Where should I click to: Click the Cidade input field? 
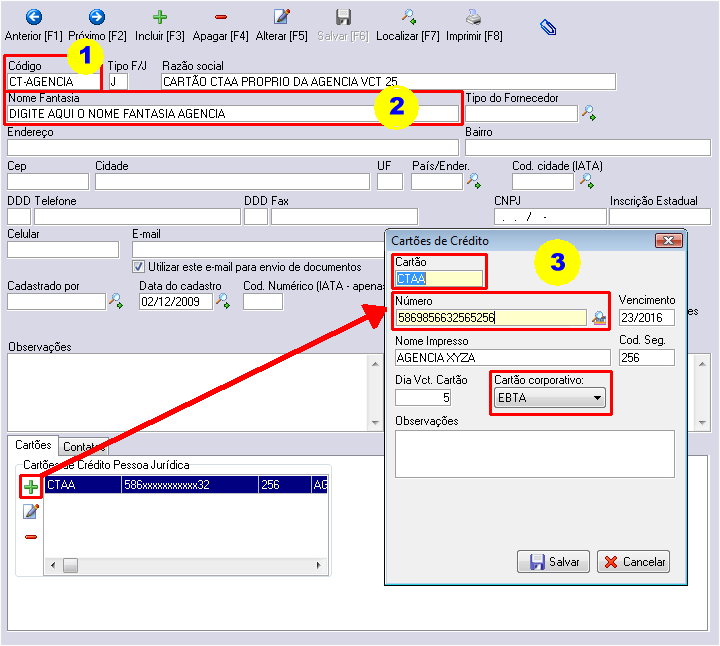tap(232, 182)
